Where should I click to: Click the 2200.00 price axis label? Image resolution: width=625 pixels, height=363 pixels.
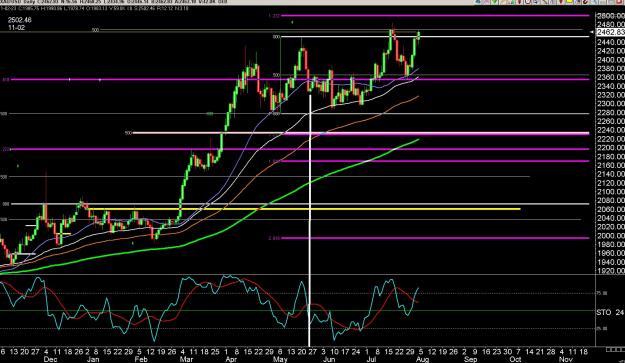pyautogui.click(x=611, y=148)
